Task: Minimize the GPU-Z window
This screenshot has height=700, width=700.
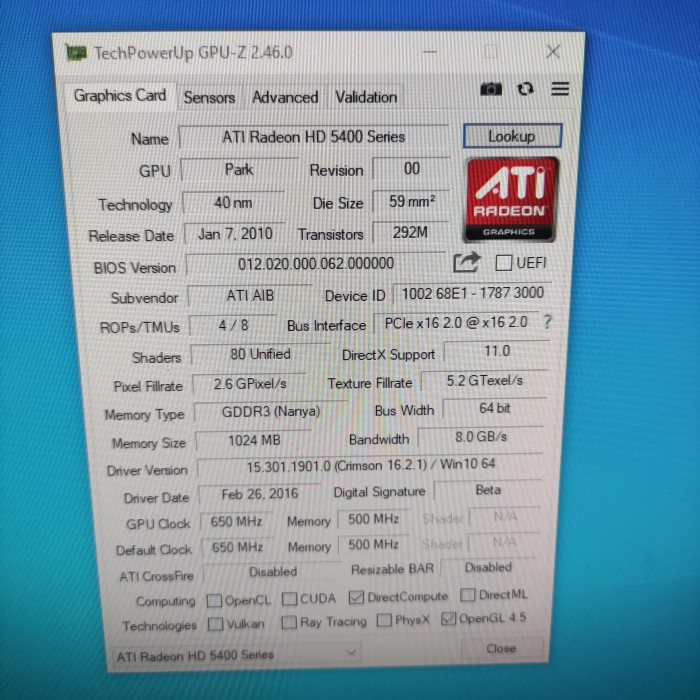Action: (429, 52)
